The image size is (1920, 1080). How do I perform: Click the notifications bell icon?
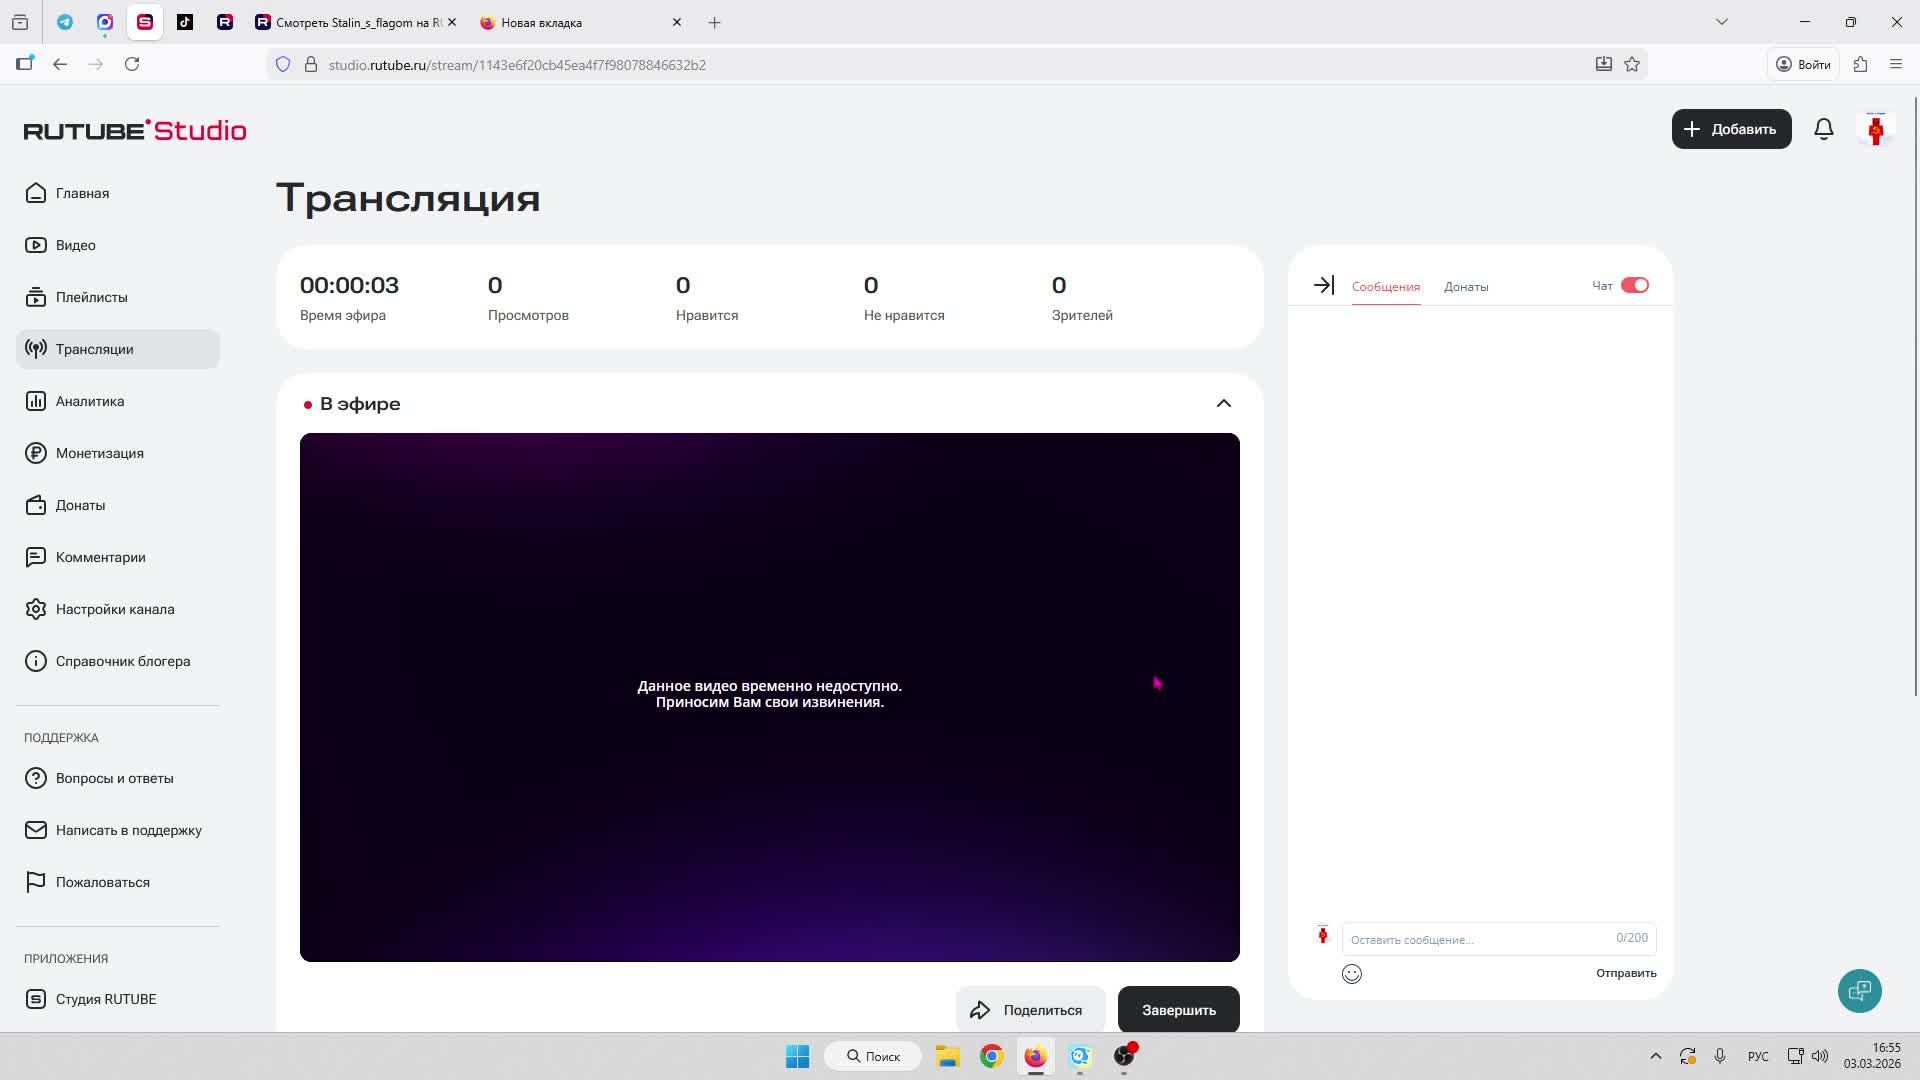click(1823, 129)
